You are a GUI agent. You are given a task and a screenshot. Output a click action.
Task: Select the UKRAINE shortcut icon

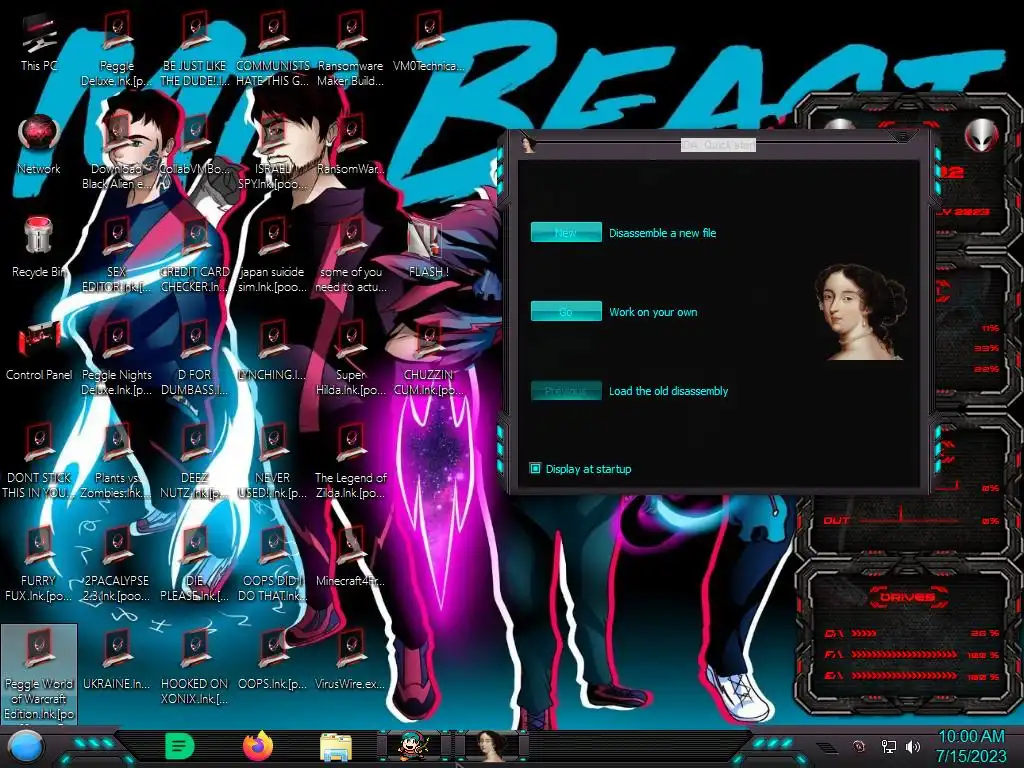click(117, 660)
